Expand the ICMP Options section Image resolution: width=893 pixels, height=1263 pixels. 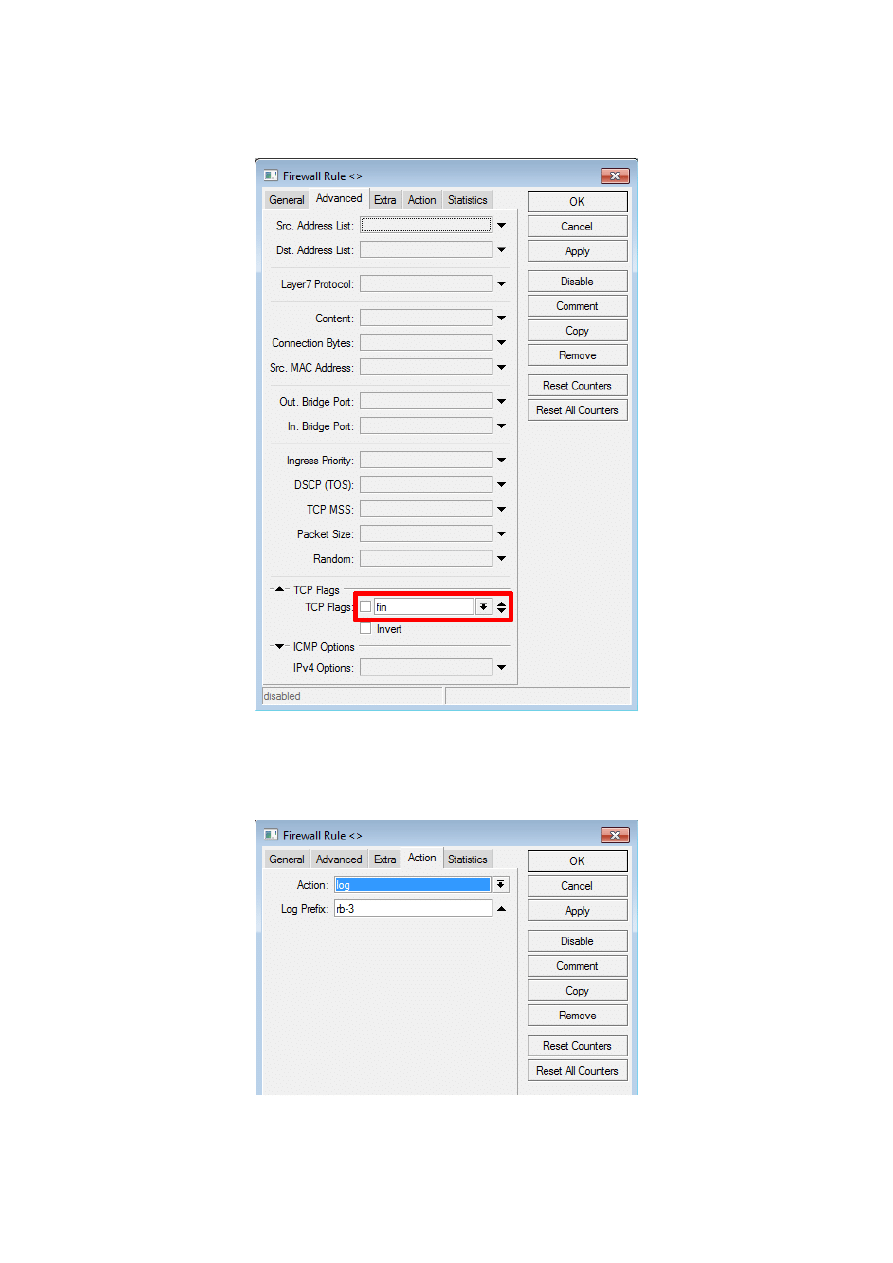[x=280, y=647]
